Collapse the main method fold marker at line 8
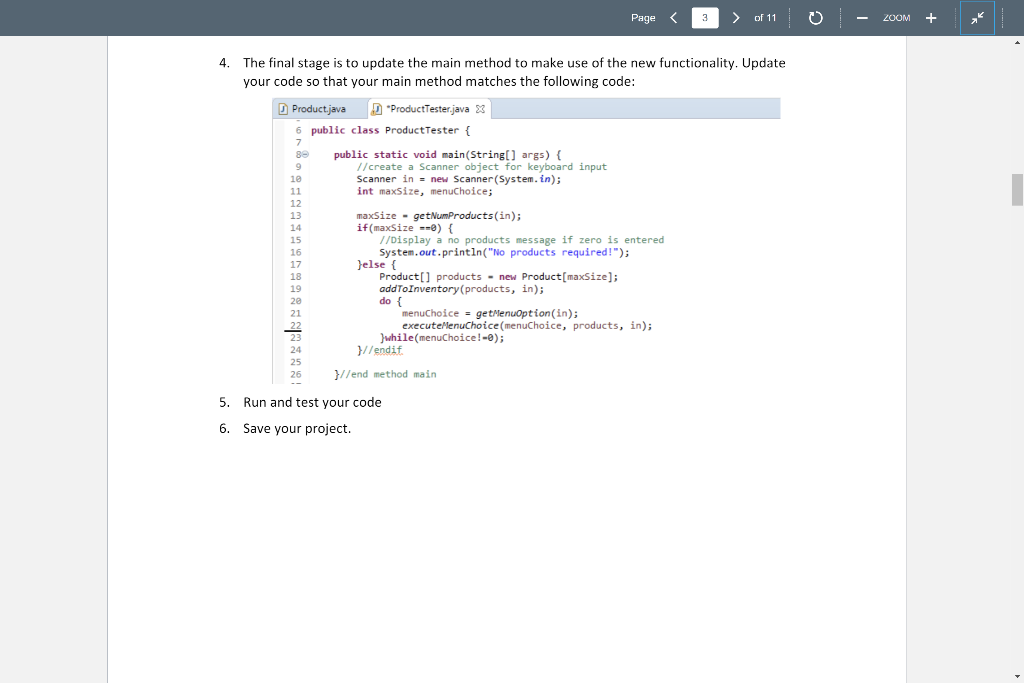Viewport: 1024px width, 683px height. pos(305,154)
